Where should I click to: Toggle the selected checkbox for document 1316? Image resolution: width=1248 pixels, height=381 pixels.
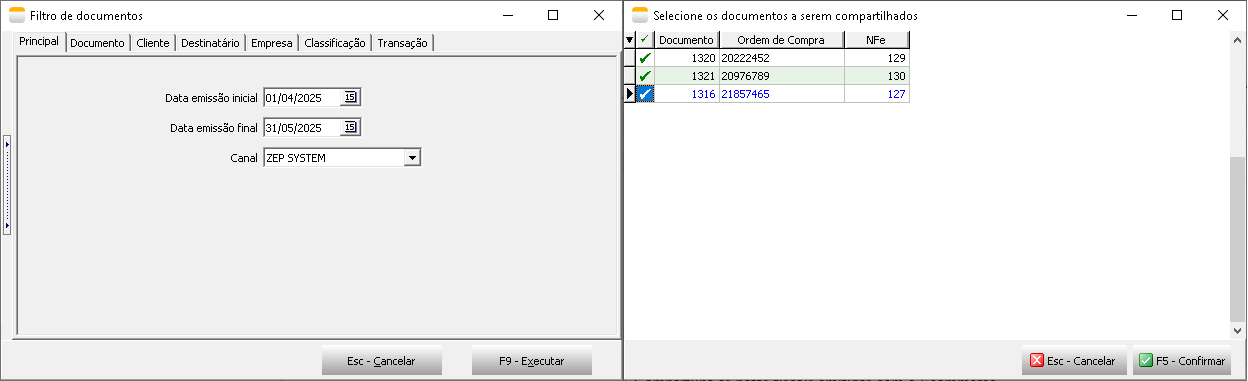click(x=645, y=94)
